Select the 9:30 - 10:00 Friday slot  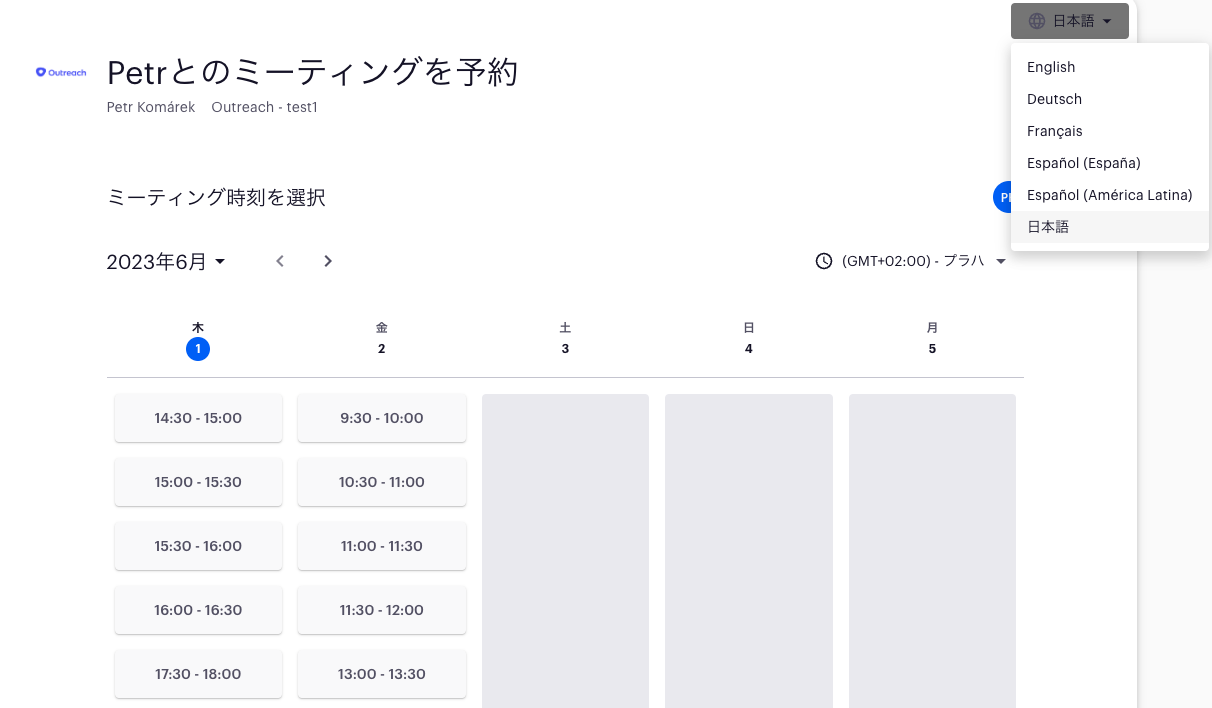point(381,418)
